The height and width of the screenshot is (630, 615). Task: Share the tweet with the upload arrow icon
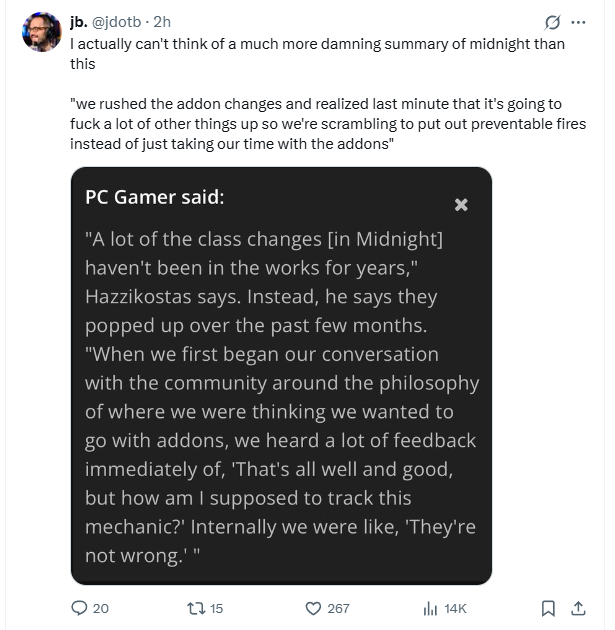click(578, 608)
